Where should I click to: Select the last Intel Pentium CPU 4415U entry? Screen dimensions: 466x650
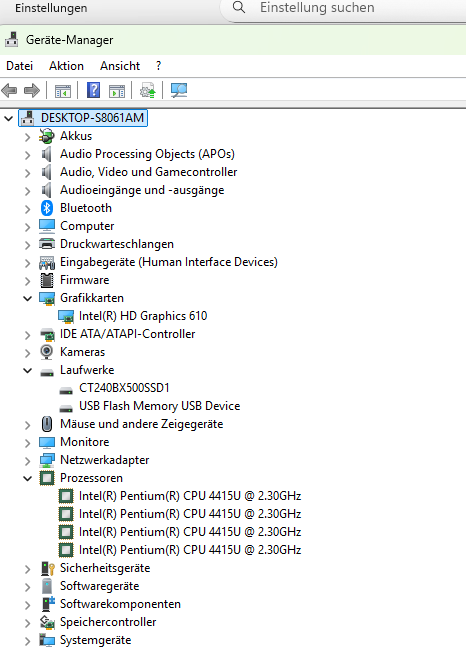point(190,550)
